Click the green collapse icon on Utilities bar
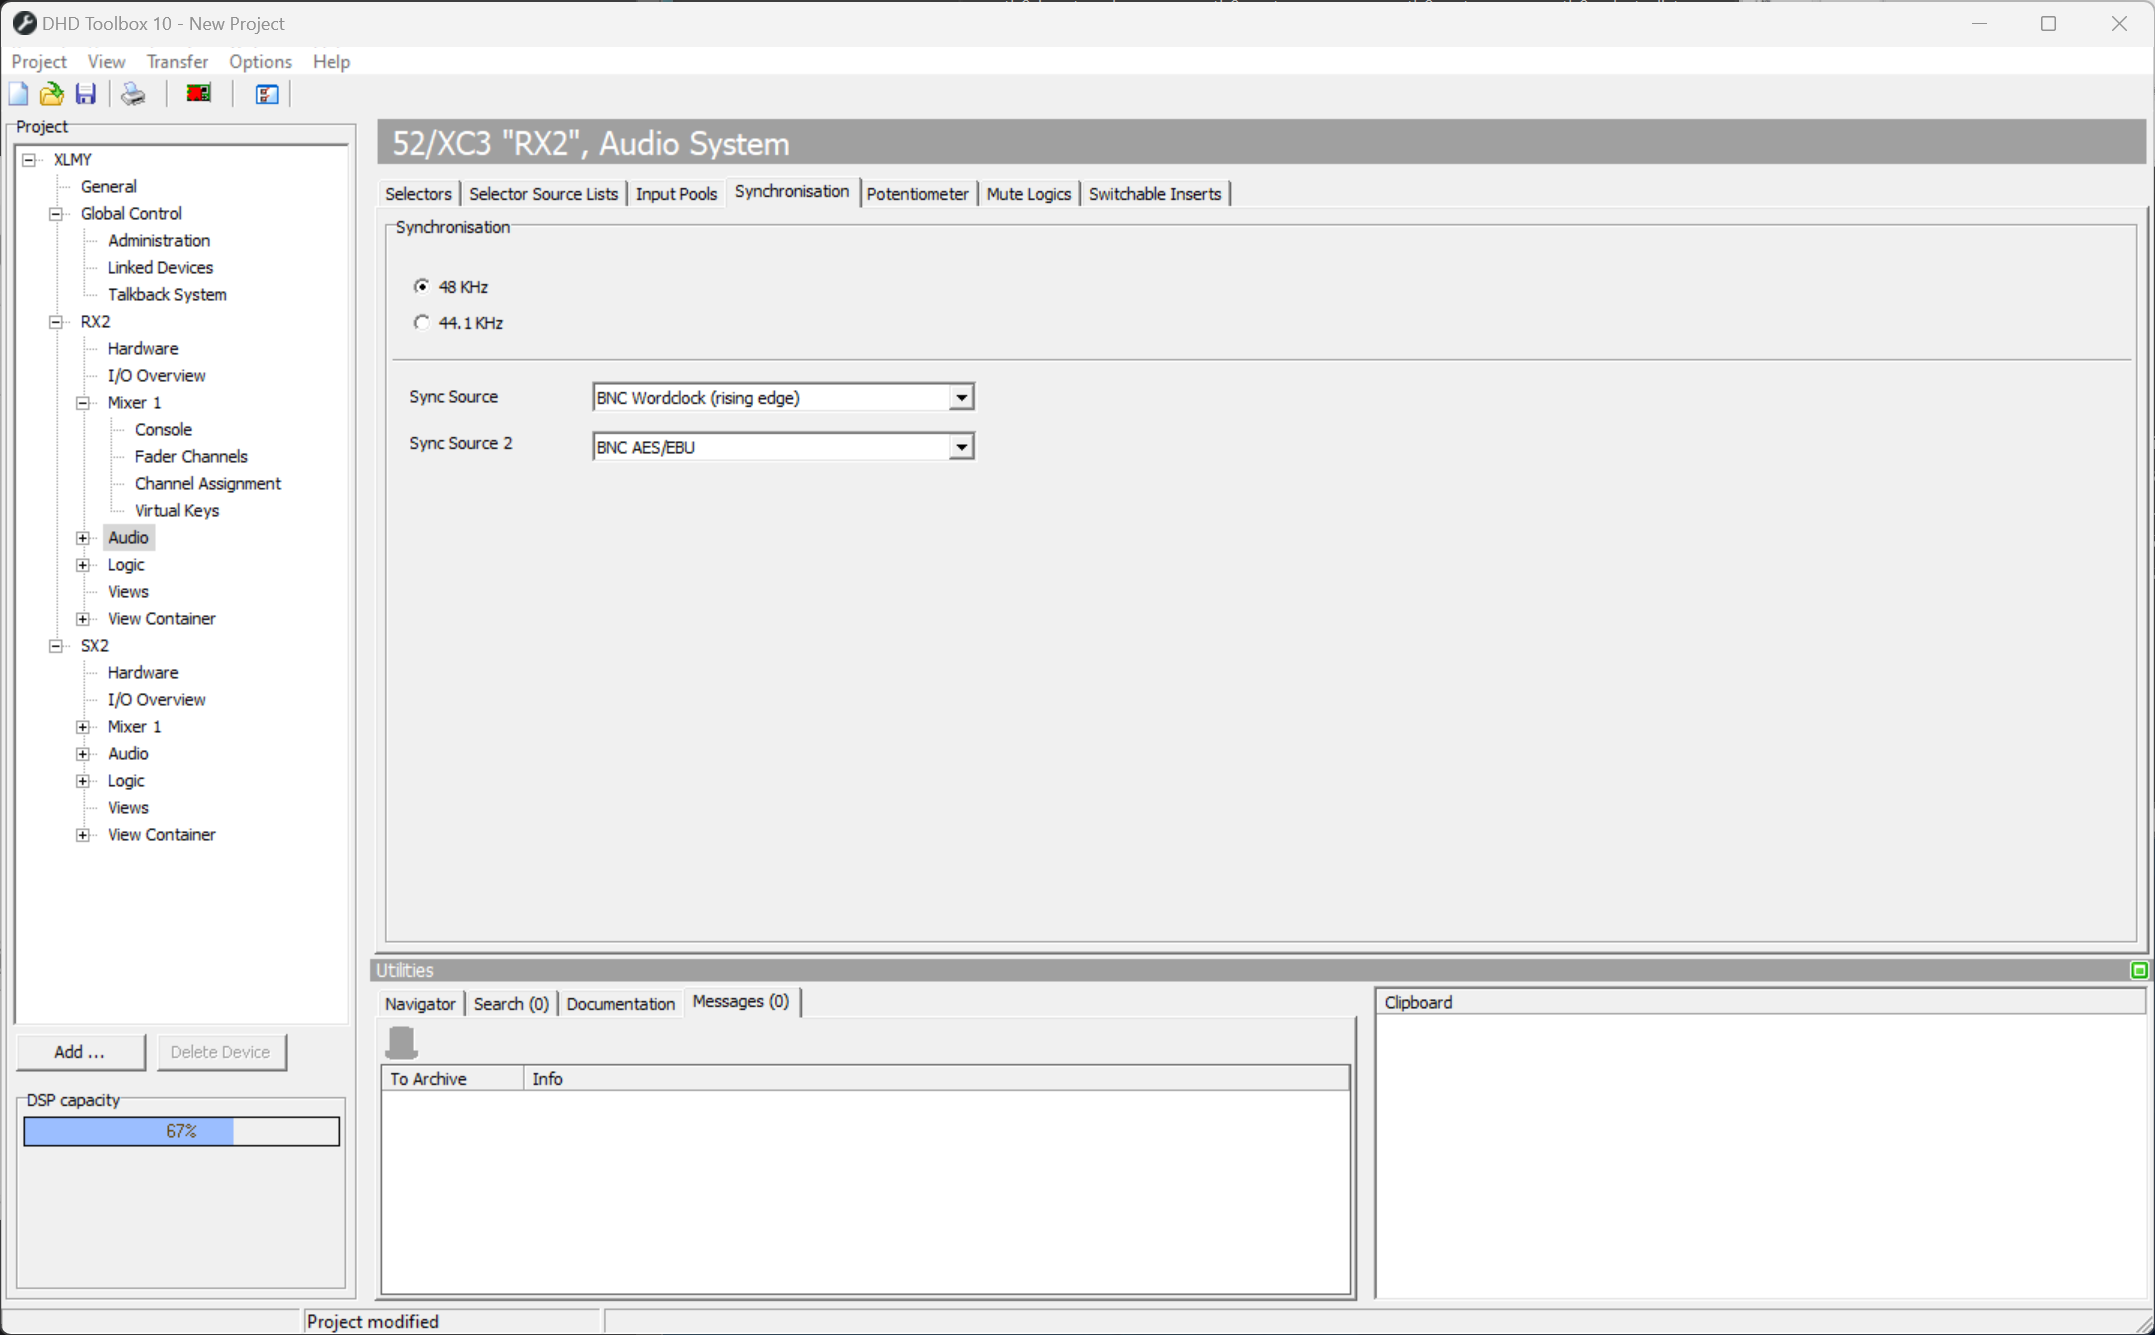 [2140, 970]
